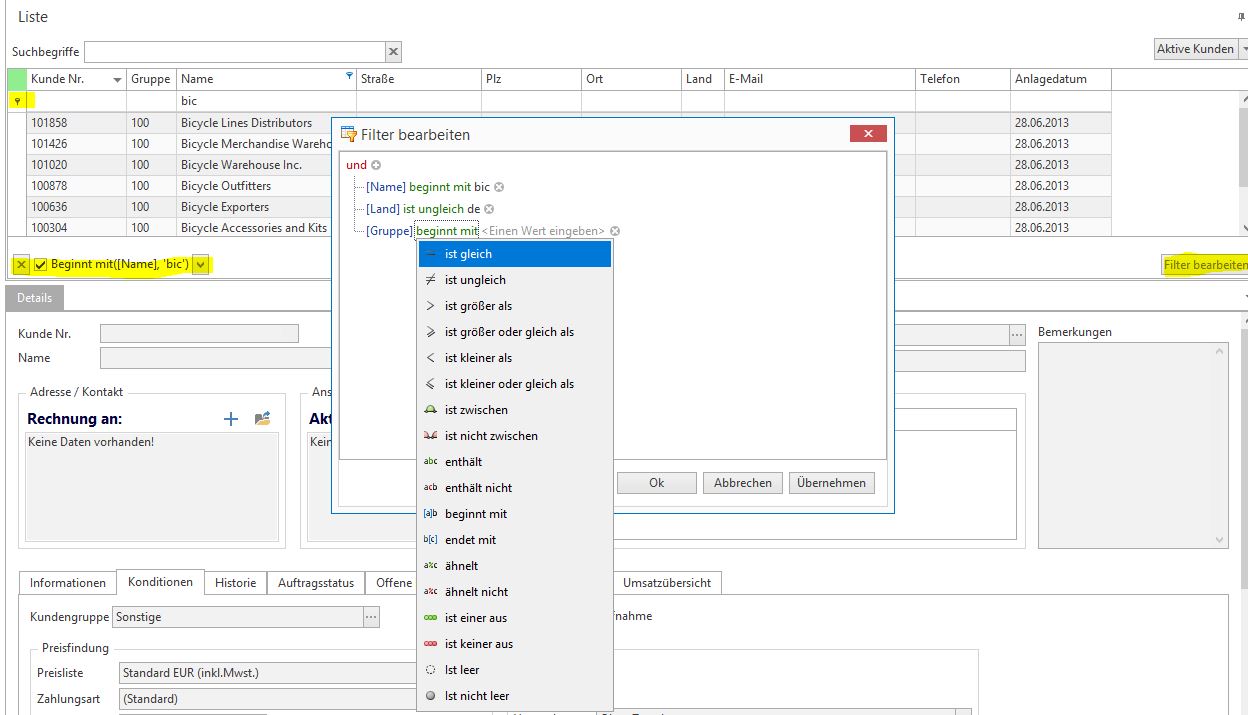Choose 'ist zwischen' operator from the list

click(476, 410)
